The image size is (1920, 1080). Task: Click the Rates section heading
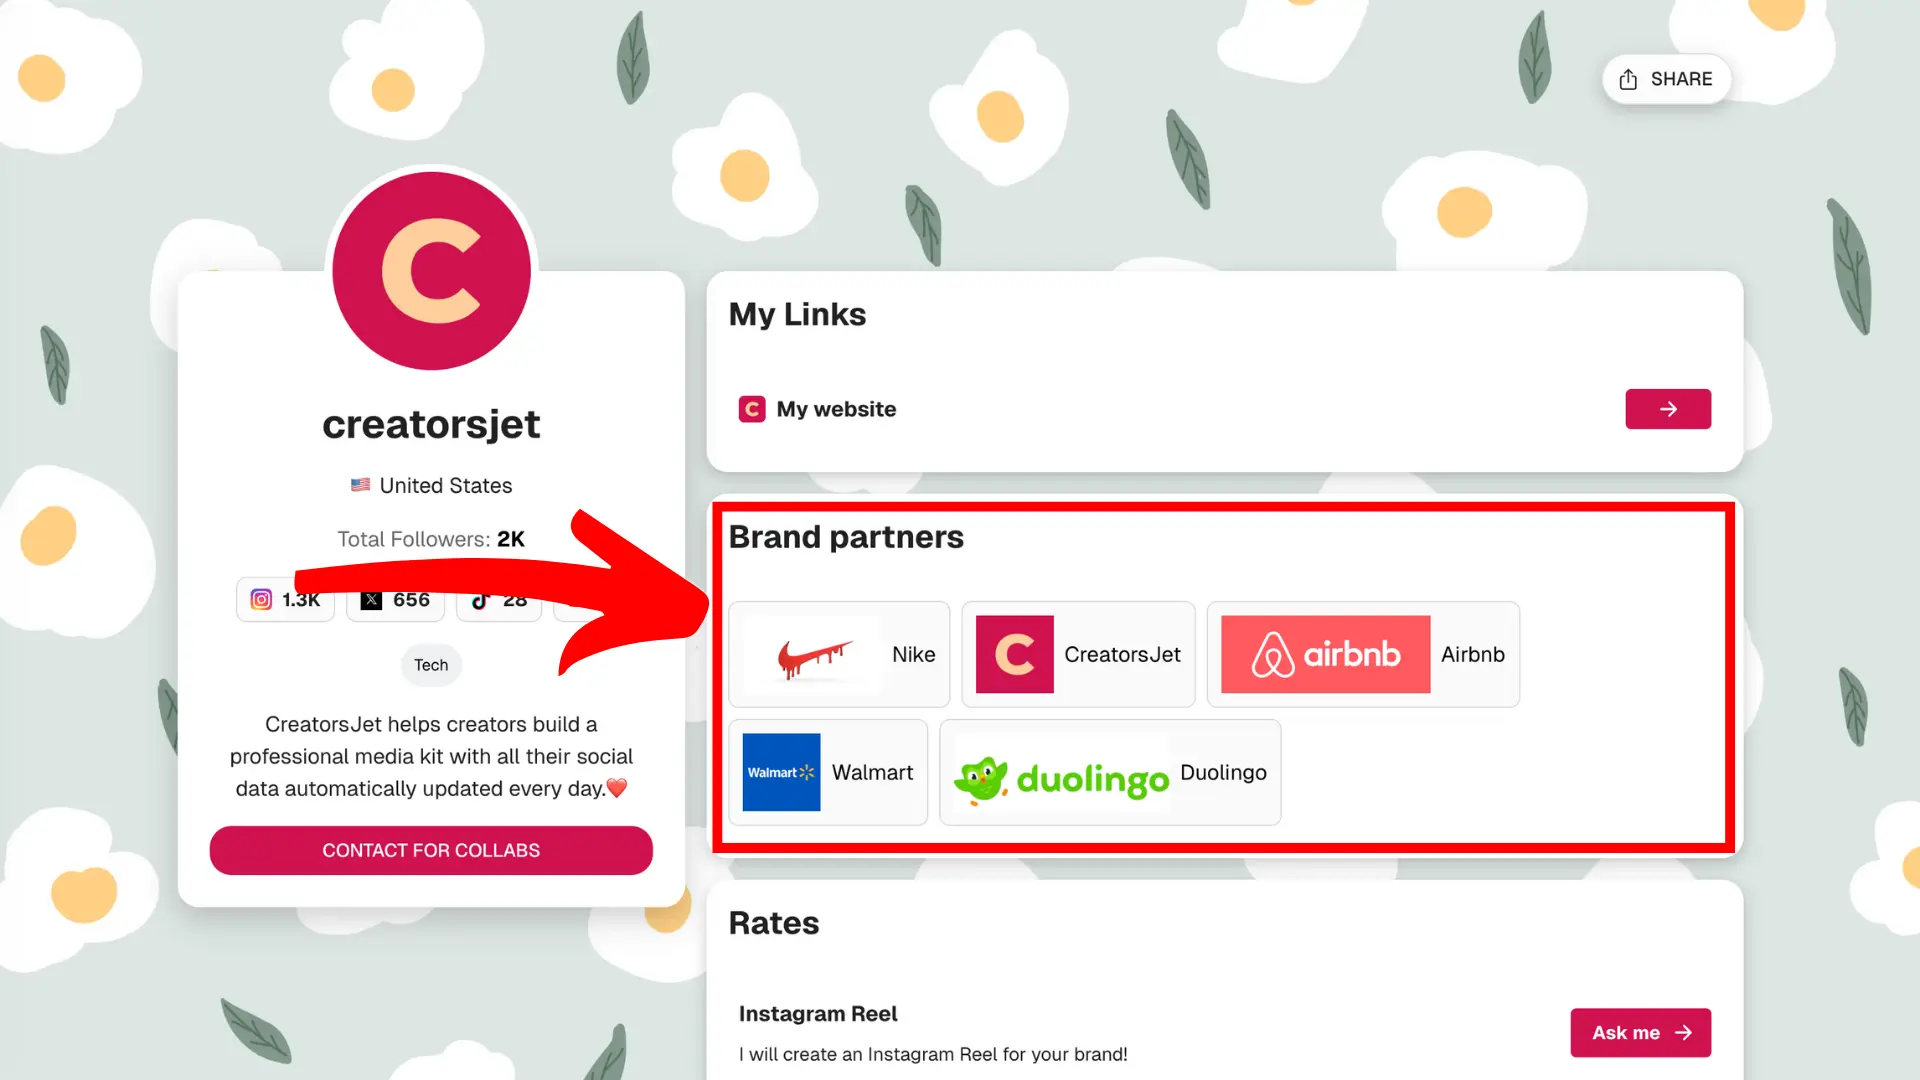773,923
